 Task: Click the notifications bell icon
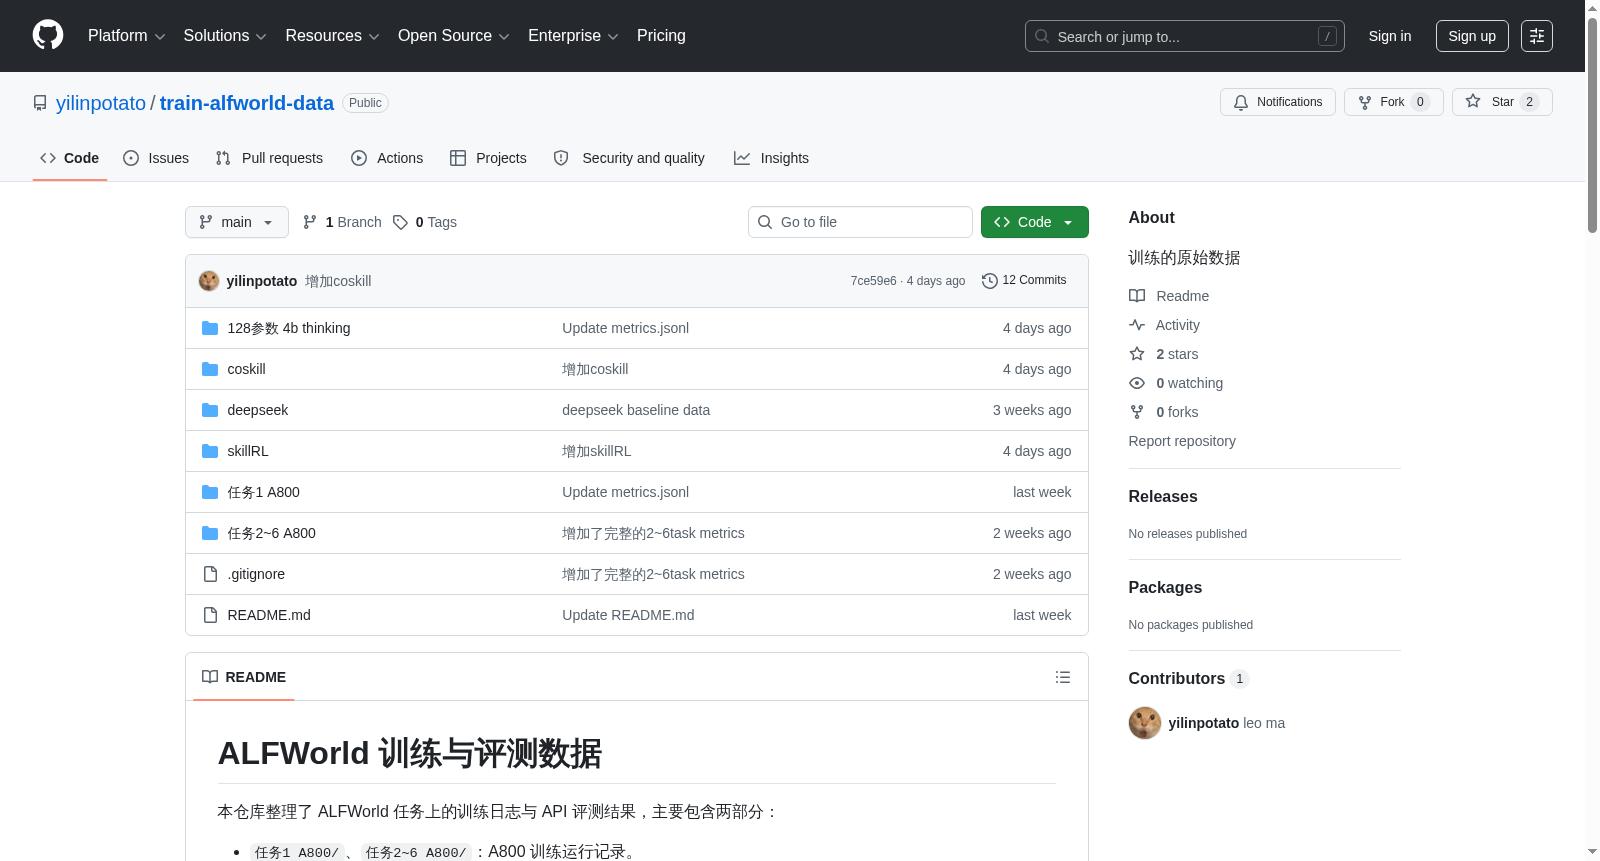[x=1241, y=102]
